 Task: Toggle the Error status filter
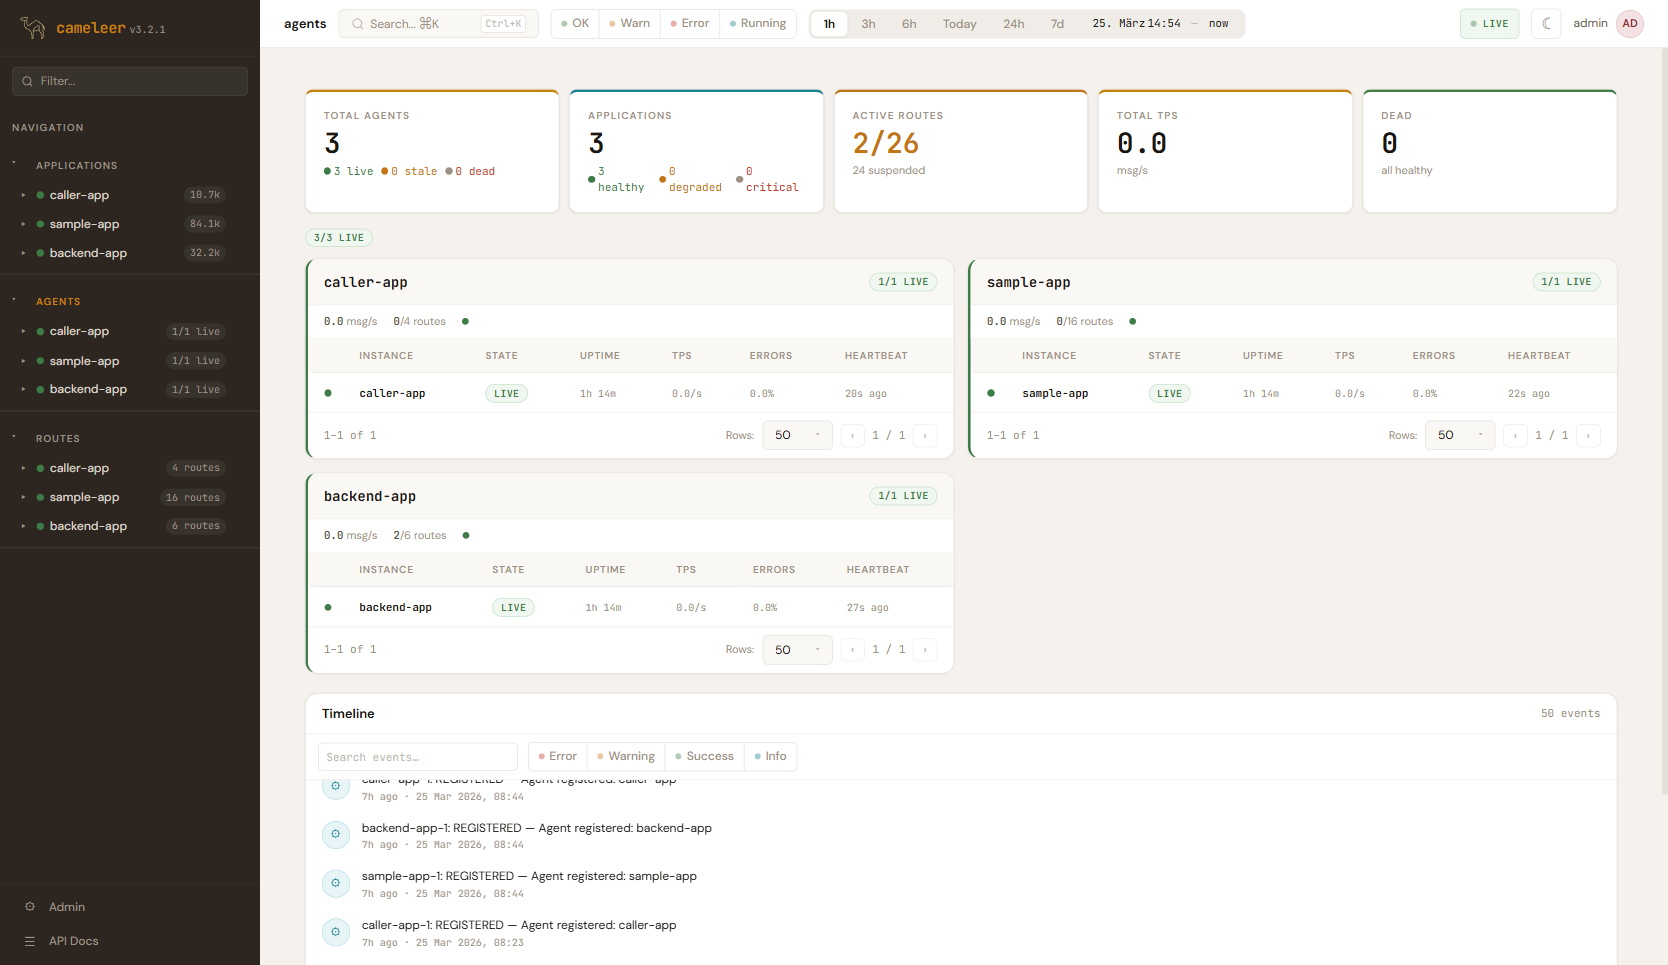689,24
